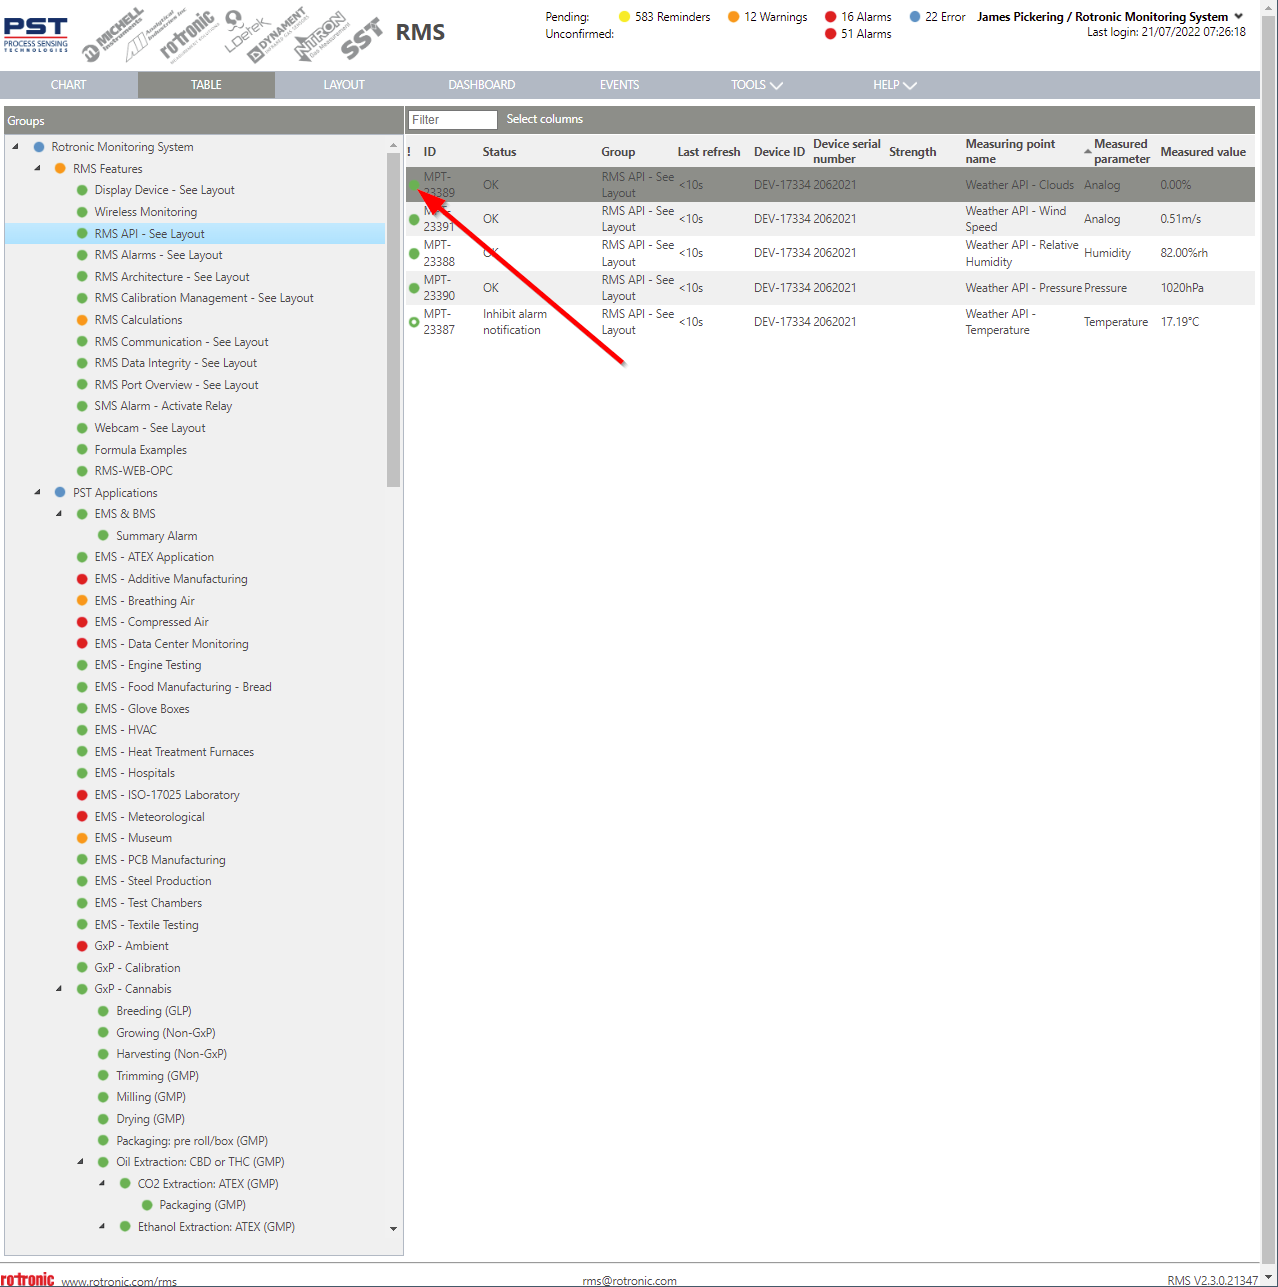Click the red 16 Alarms status dot
Screen dimensions: 1278x1287
pyautogui.click(x=830, y=17)
